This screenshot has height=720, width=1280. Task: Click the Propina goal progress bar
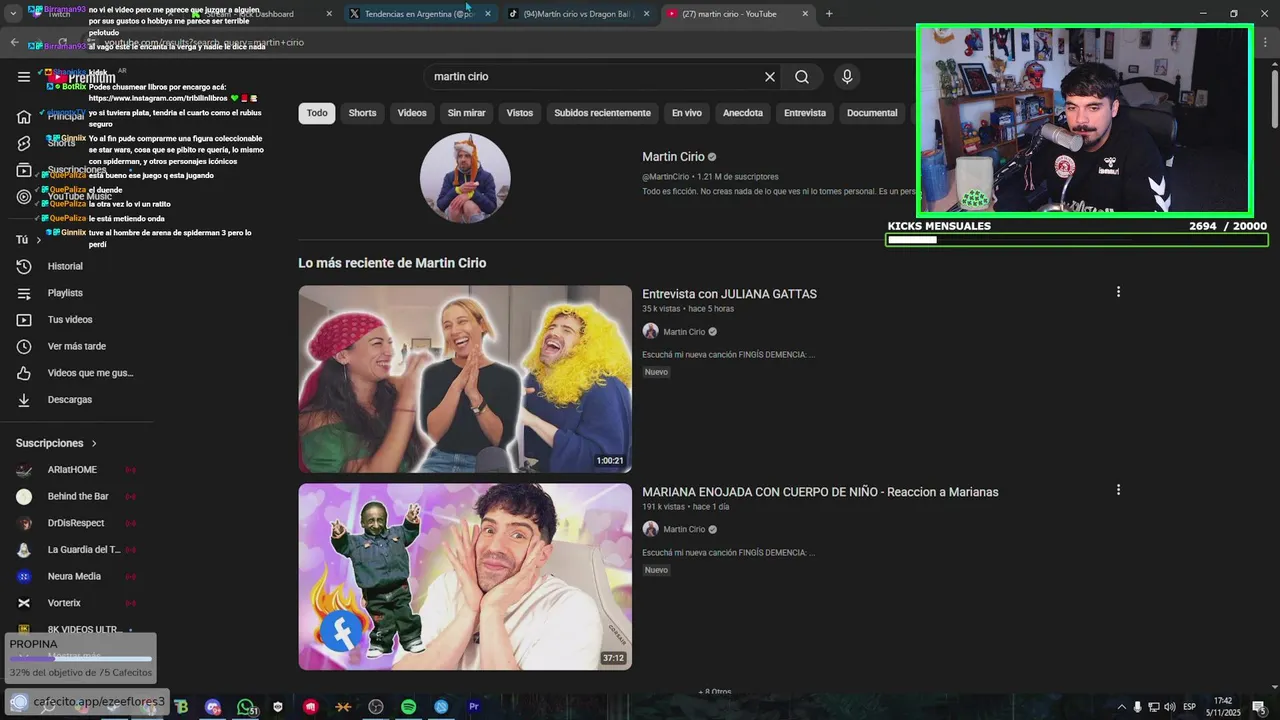tap(80, 658)
